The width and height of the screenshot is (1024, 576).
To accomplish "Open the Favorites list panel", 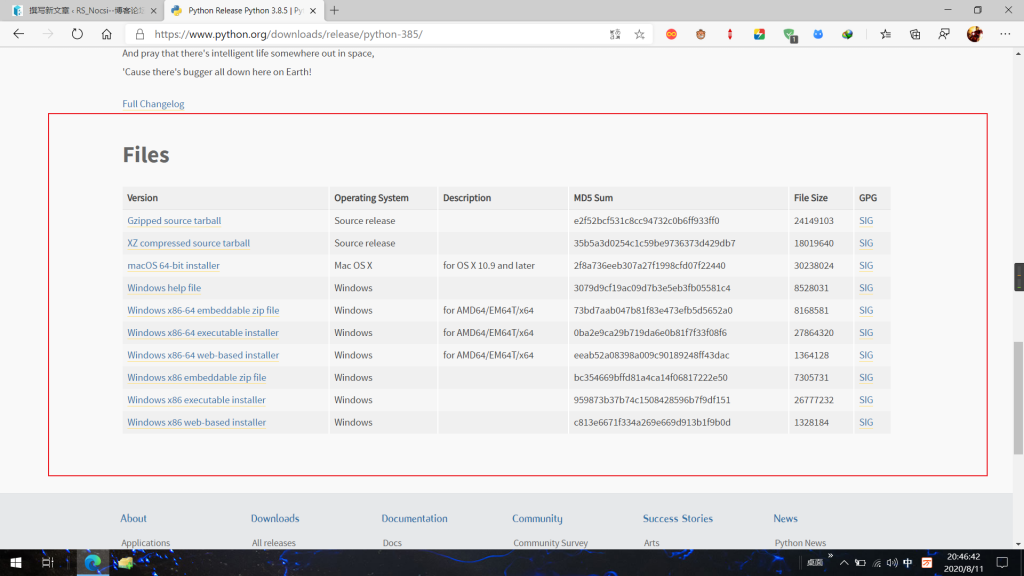I will 886,34.
